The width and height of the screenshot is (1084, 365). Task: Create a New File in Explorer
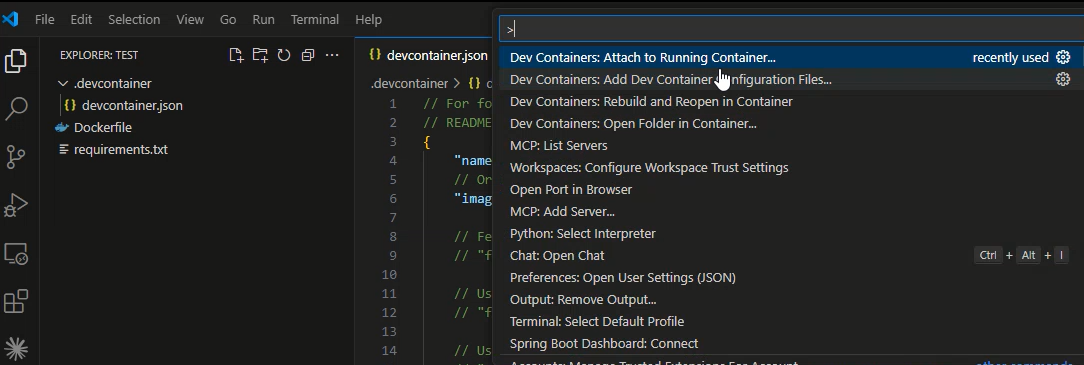click(x=236, y=55)
